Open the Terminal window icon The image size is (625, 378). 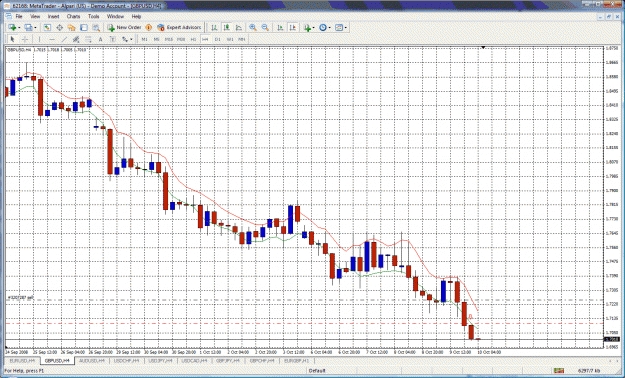(84, 28)
